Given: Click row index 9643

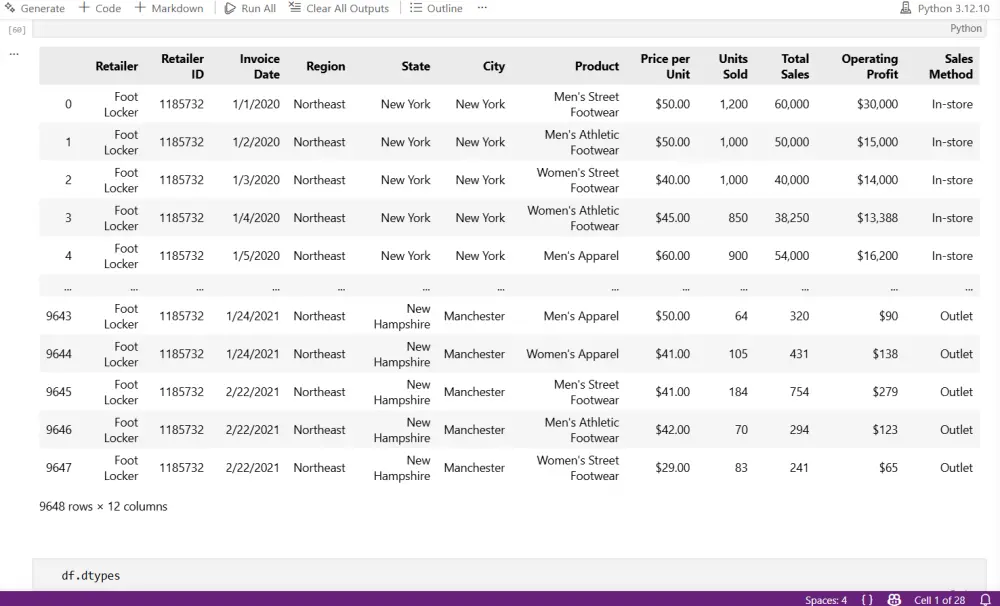Looking at the screenshot, I should (x=59, y=316).
